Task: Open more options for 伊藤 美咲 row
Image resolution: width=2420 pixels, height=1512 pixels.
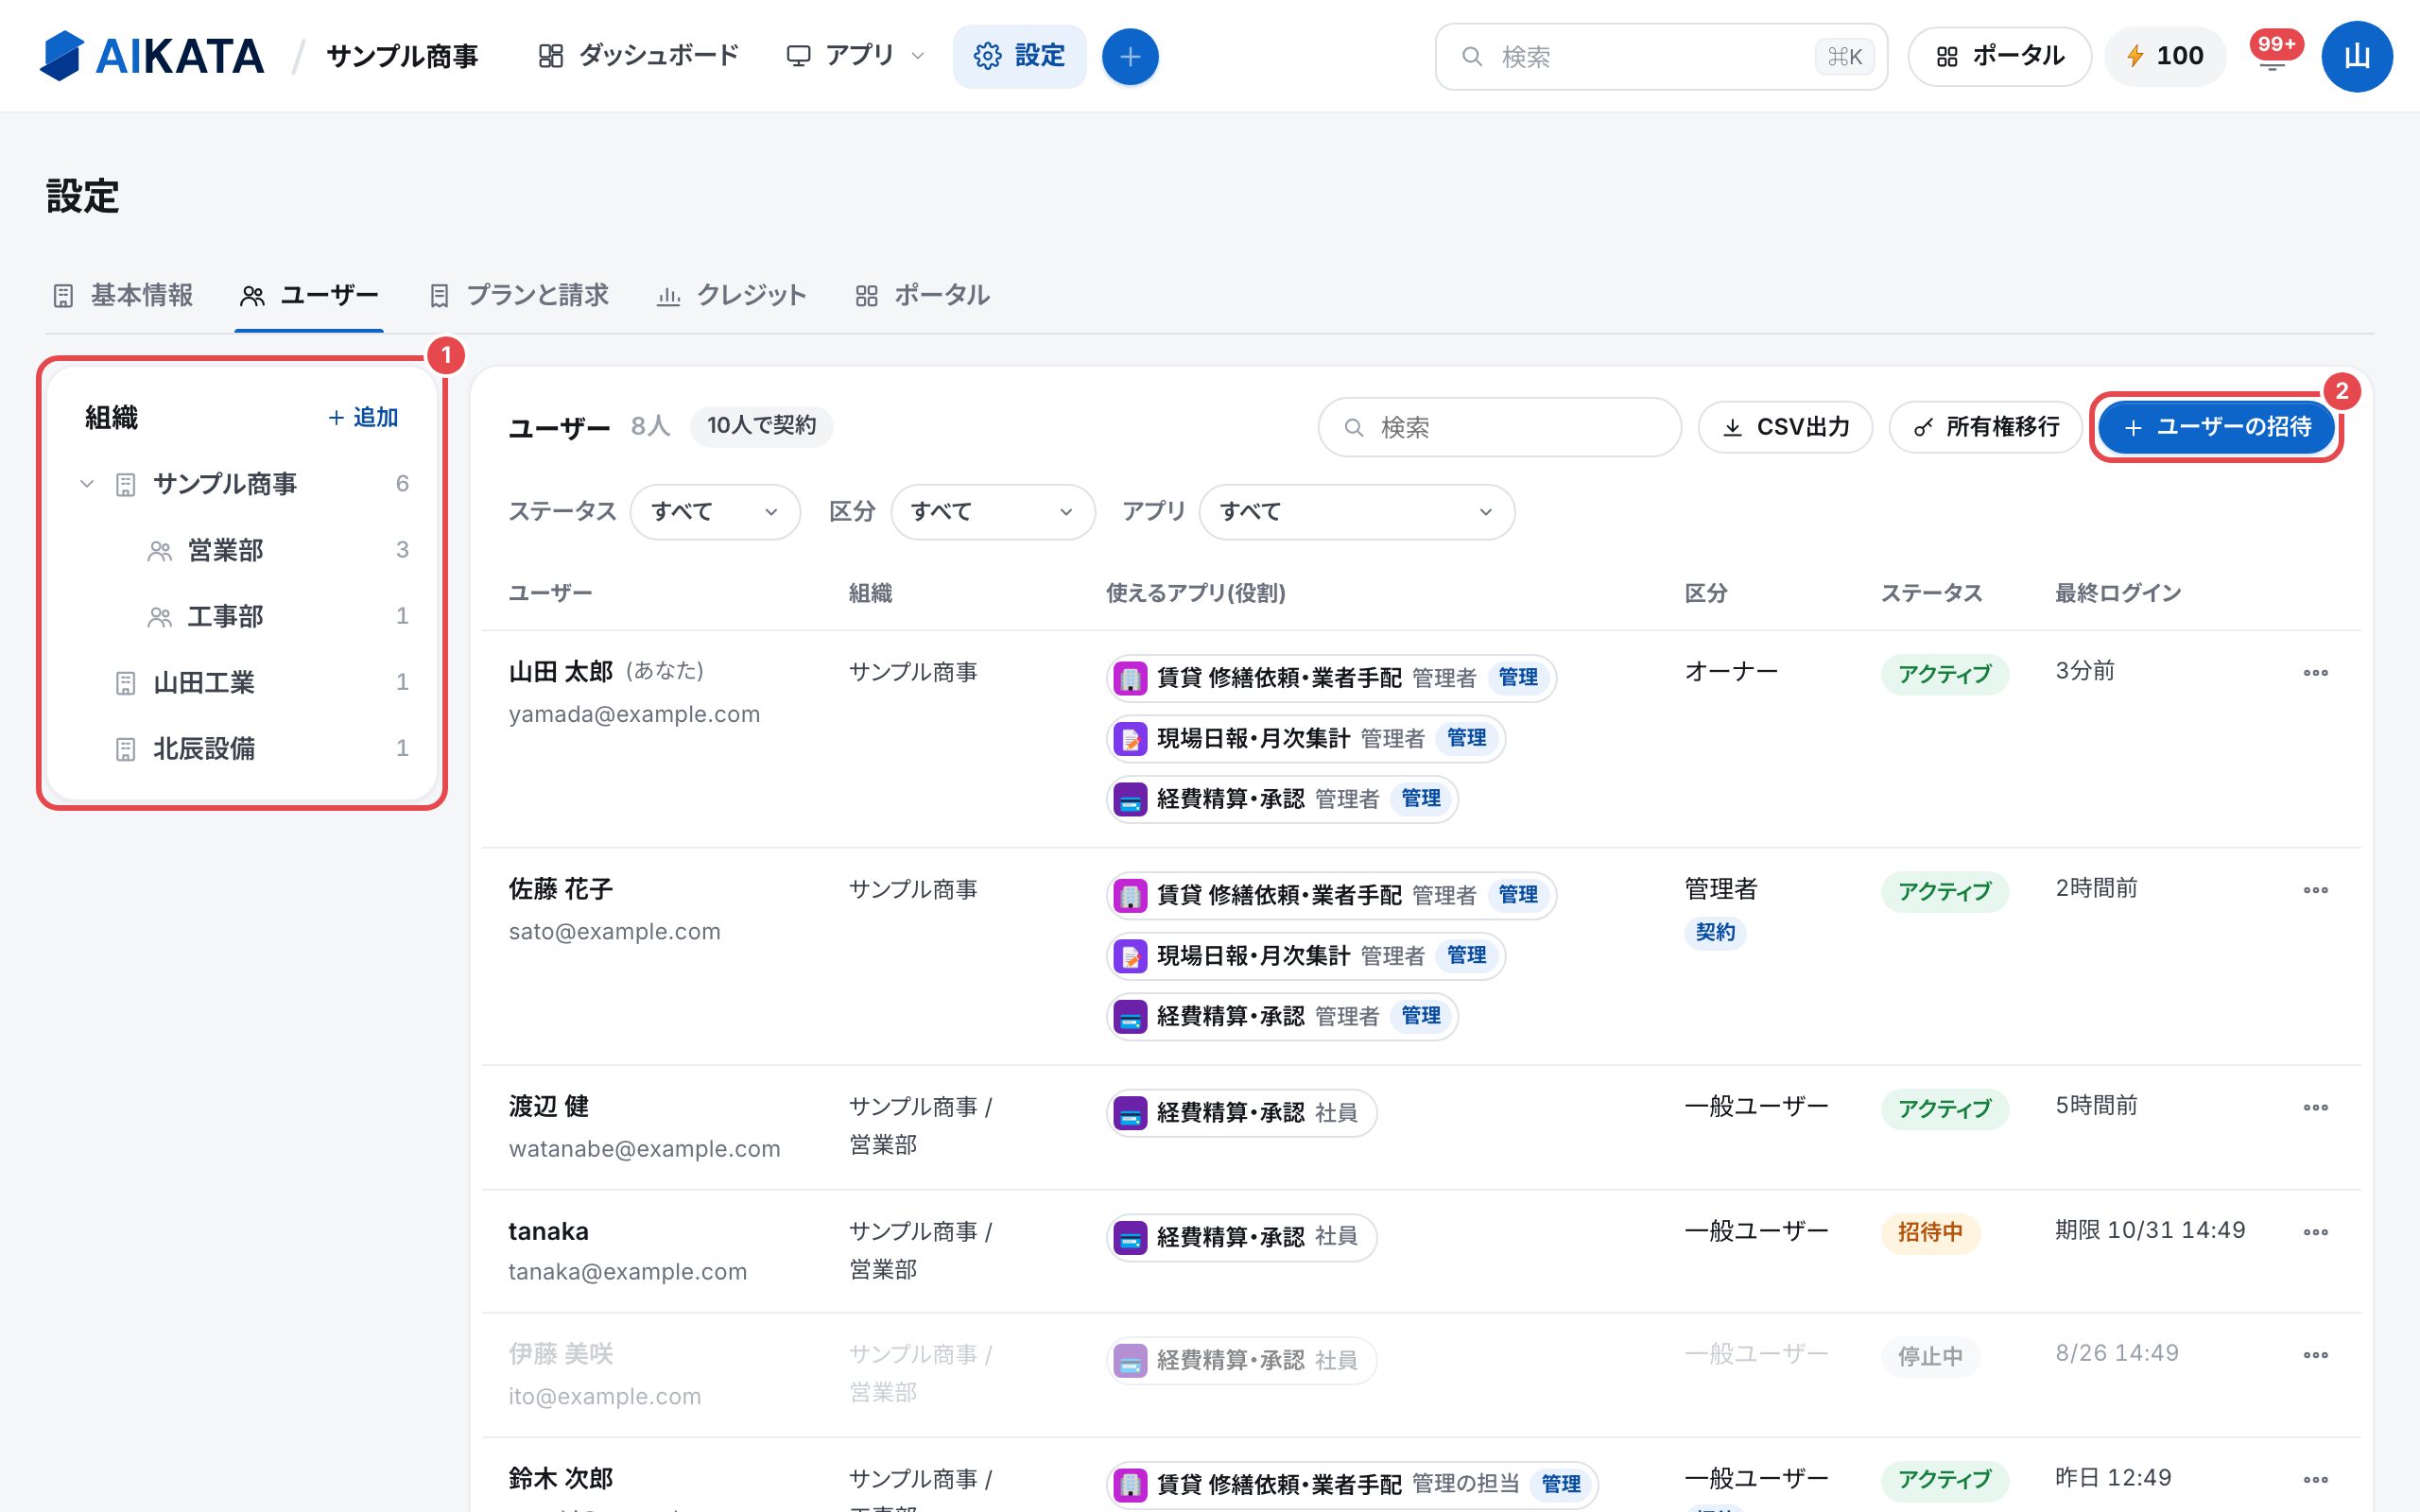Action: pos(2315,1355)
